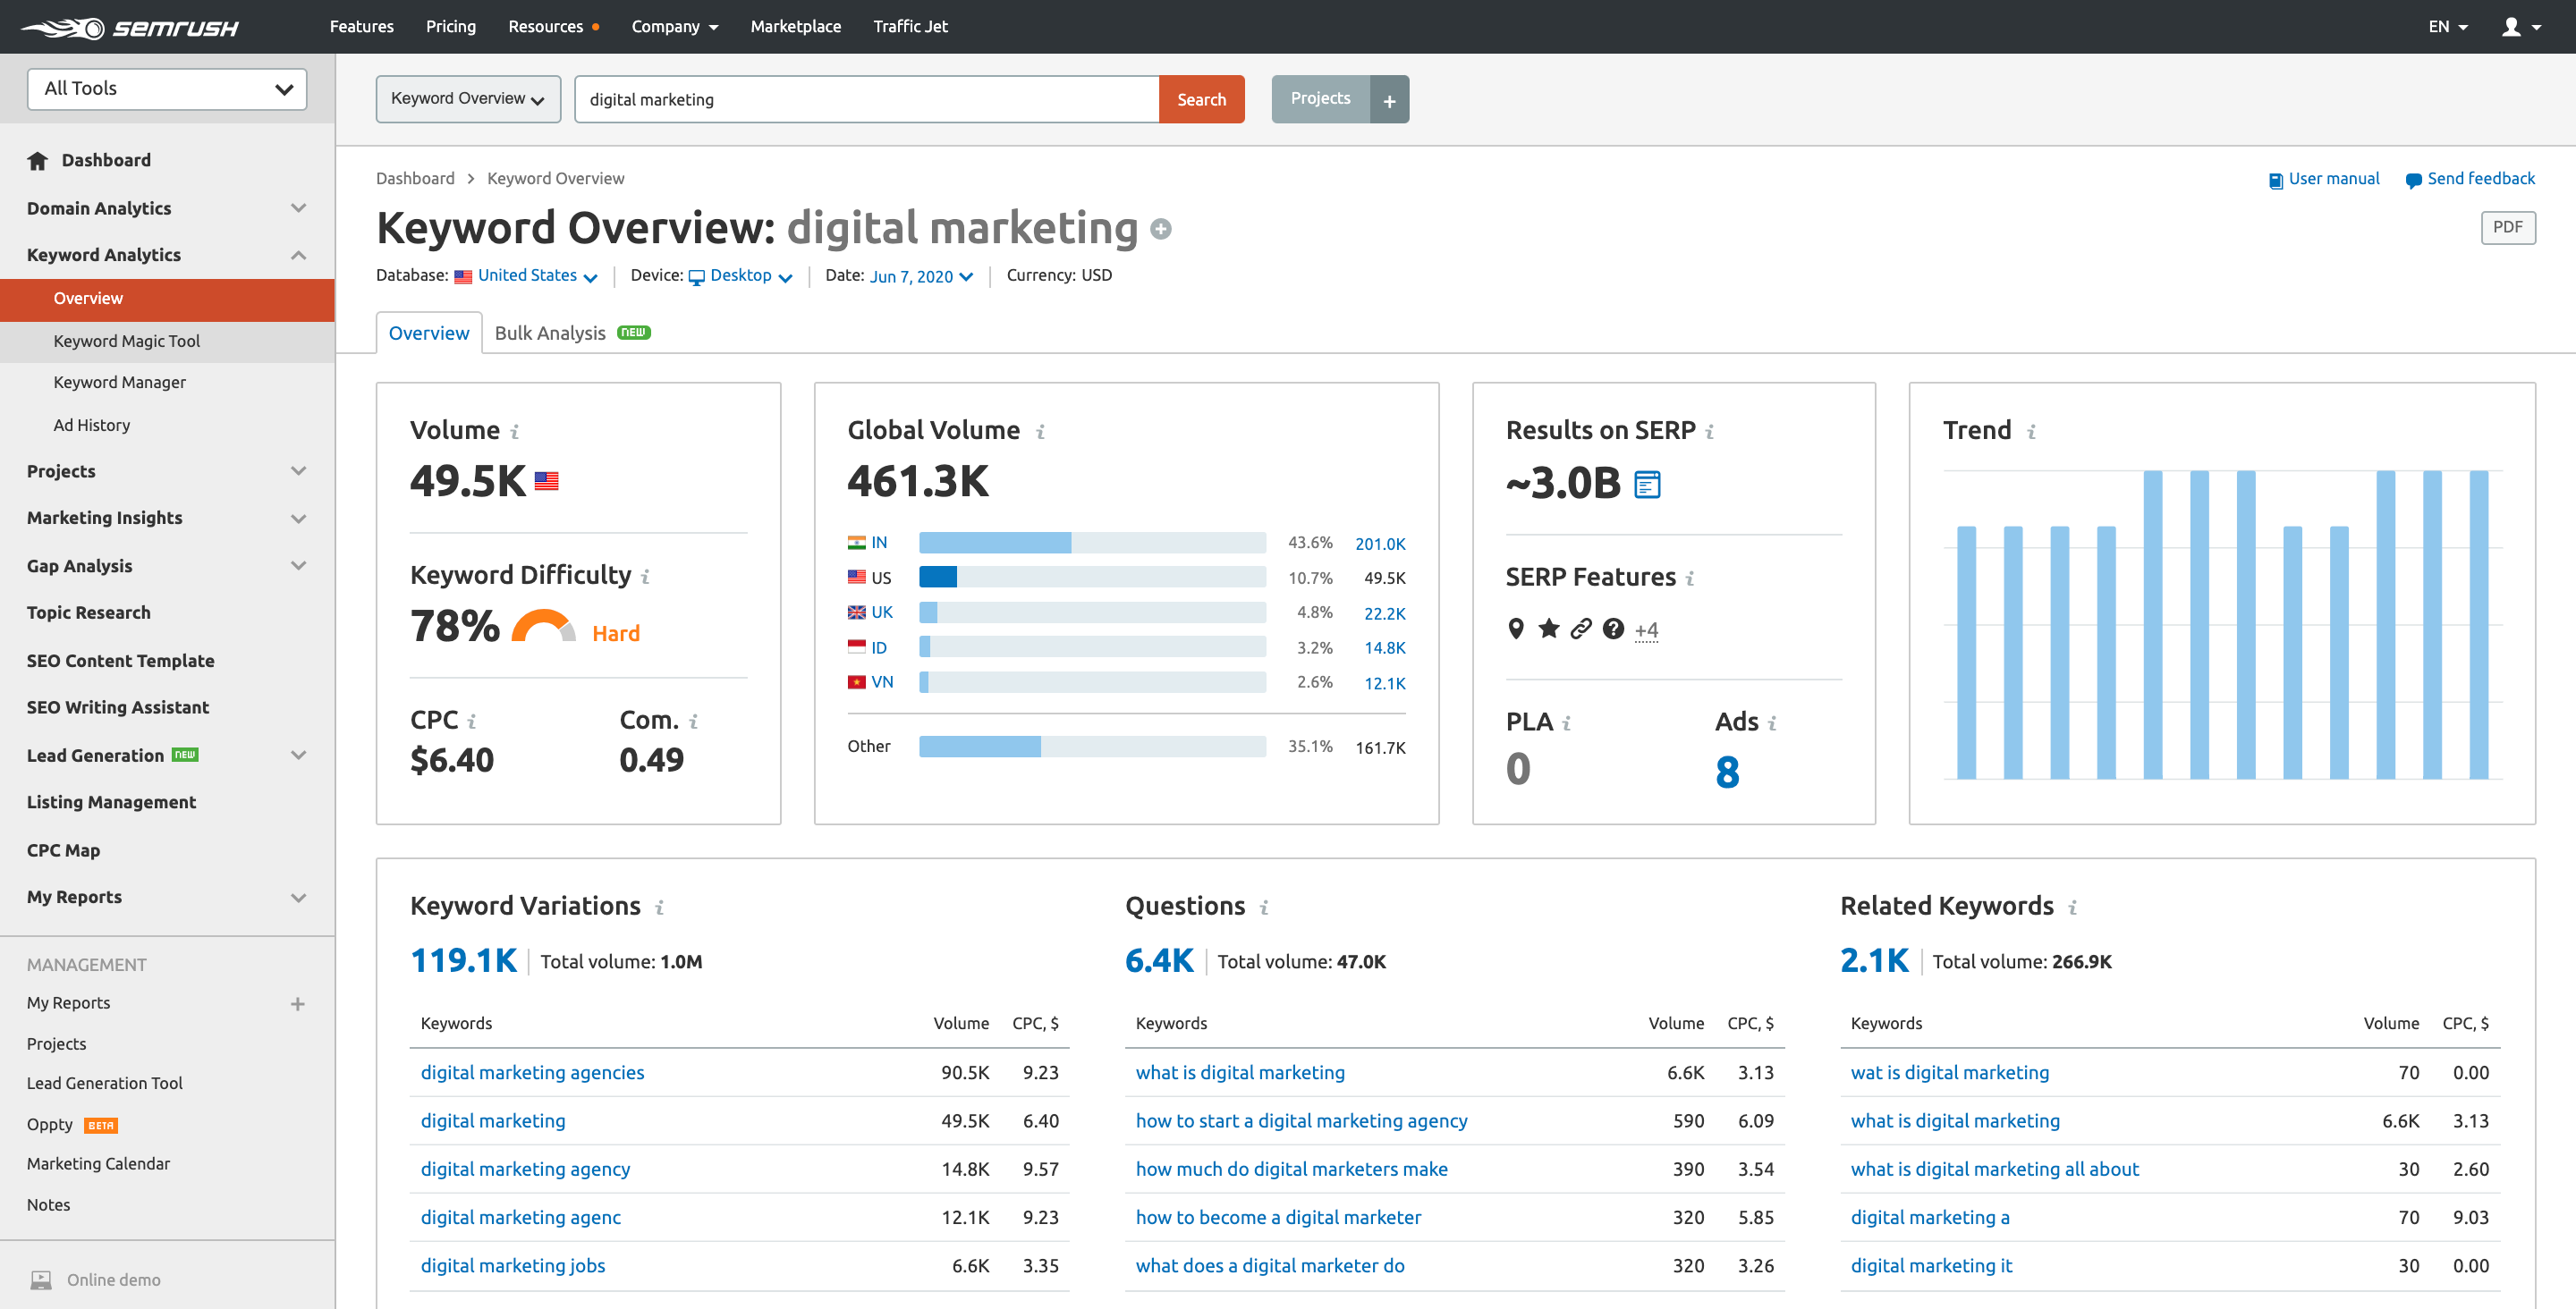Add keyword with plus icon beside title
This screenshot has height=1309, width=2576.
pyautogui.click(x=1160, y=229)
